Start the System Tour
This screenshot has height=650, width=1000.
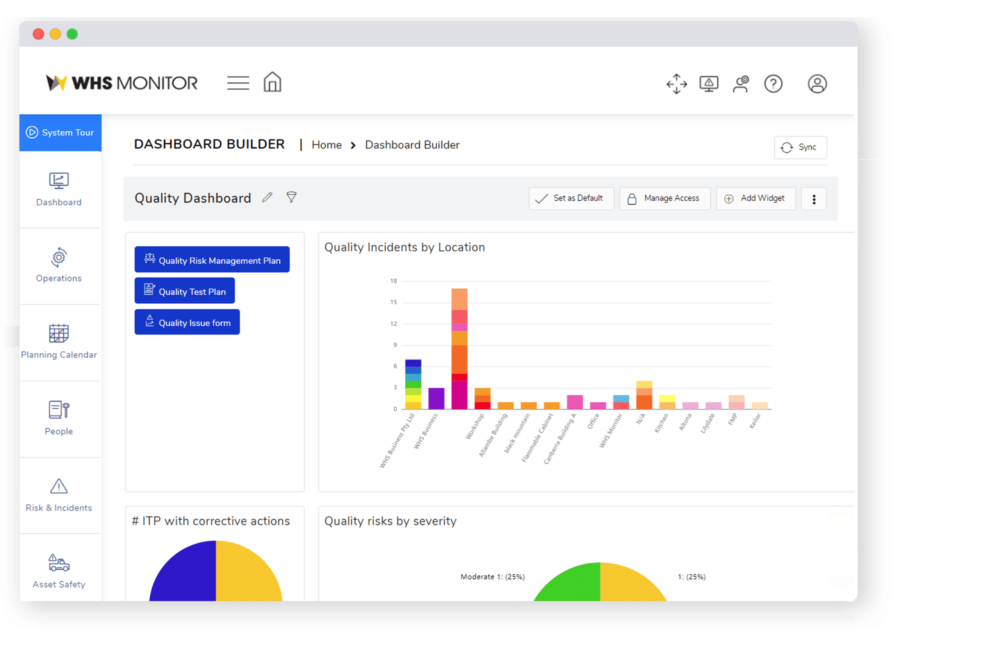(60, 131)
